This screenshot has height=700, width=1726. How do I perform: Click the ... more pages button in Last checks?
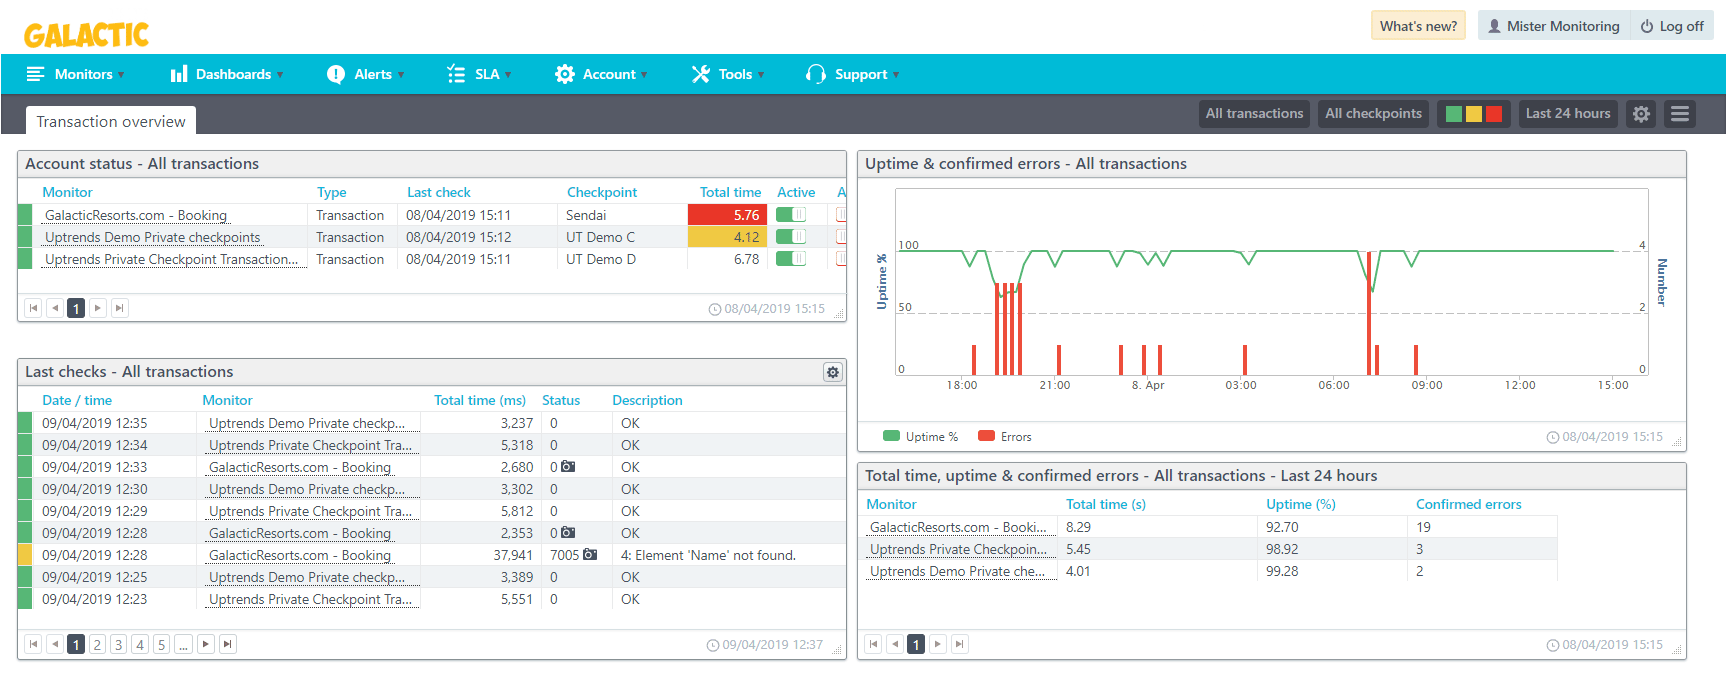click(x=183, y=644)
